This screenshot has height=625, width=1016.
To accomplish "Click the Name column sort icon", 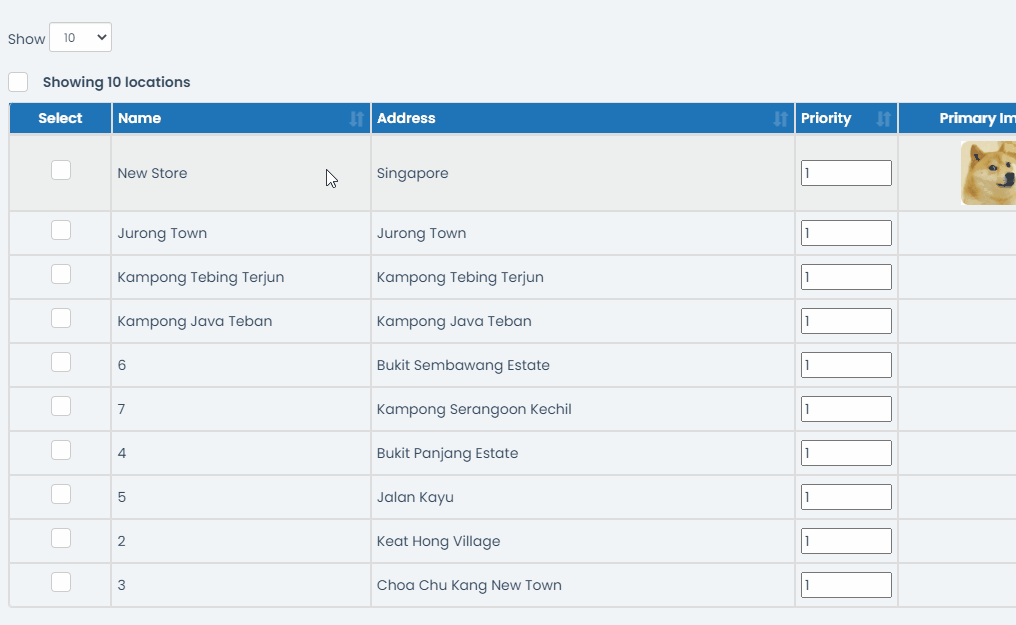I will 357,119.
